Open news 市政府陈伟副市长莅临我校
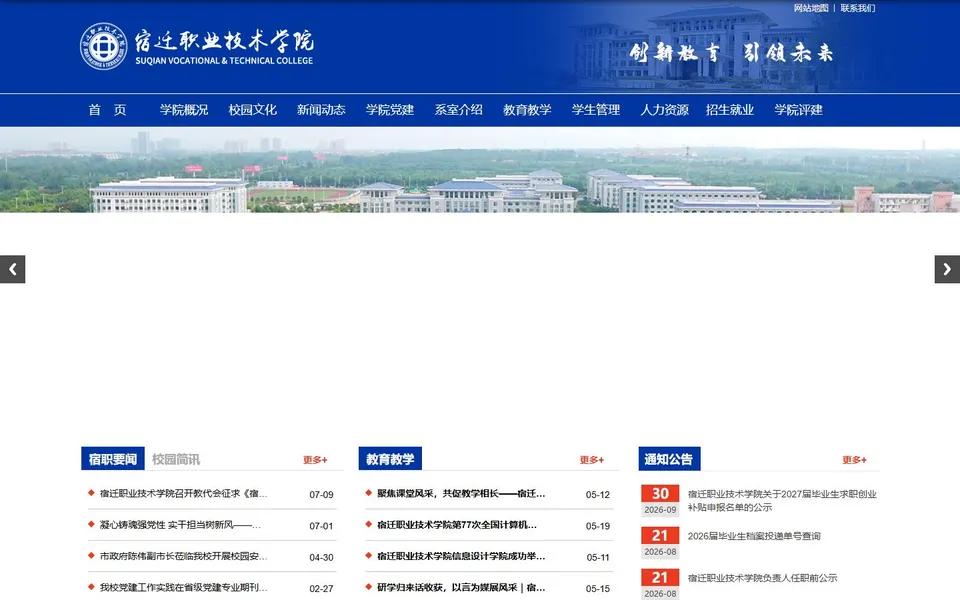The image size is (960, 600). coord(184,556)
